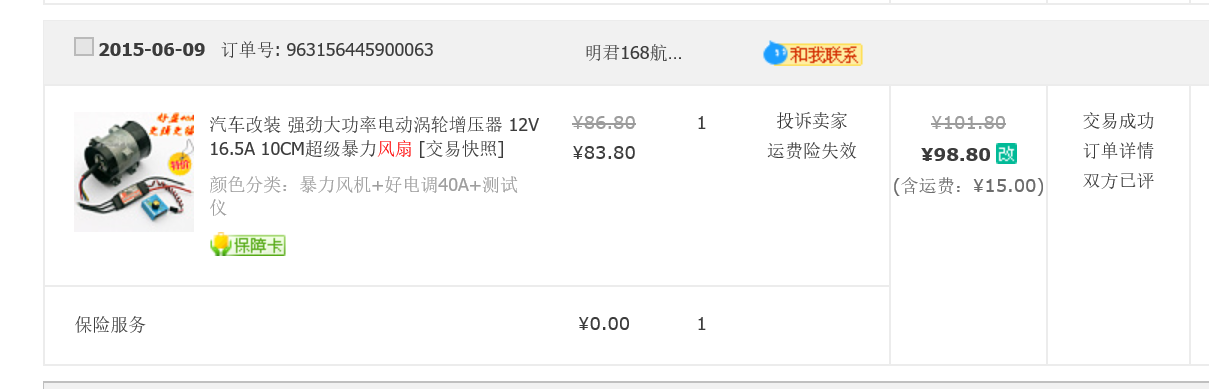The width and height of the screenshot is (1209, 389).
Task: View the 交易快照 trade snapshot
Action: coord(461,150)
